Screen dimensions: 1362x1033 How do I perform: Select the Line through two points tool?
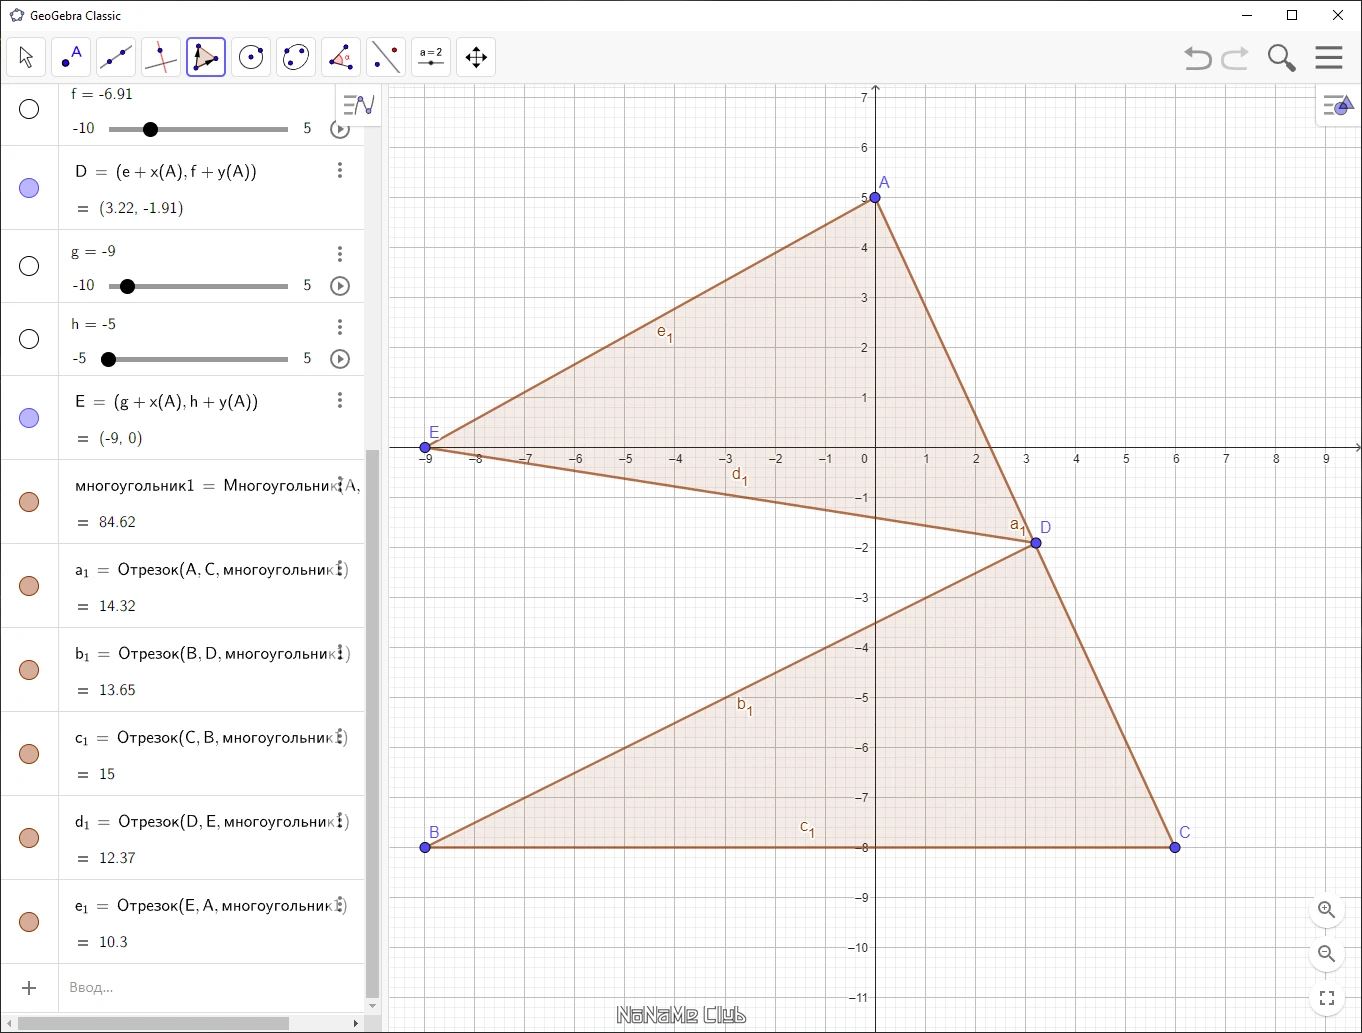coord(116,57)
